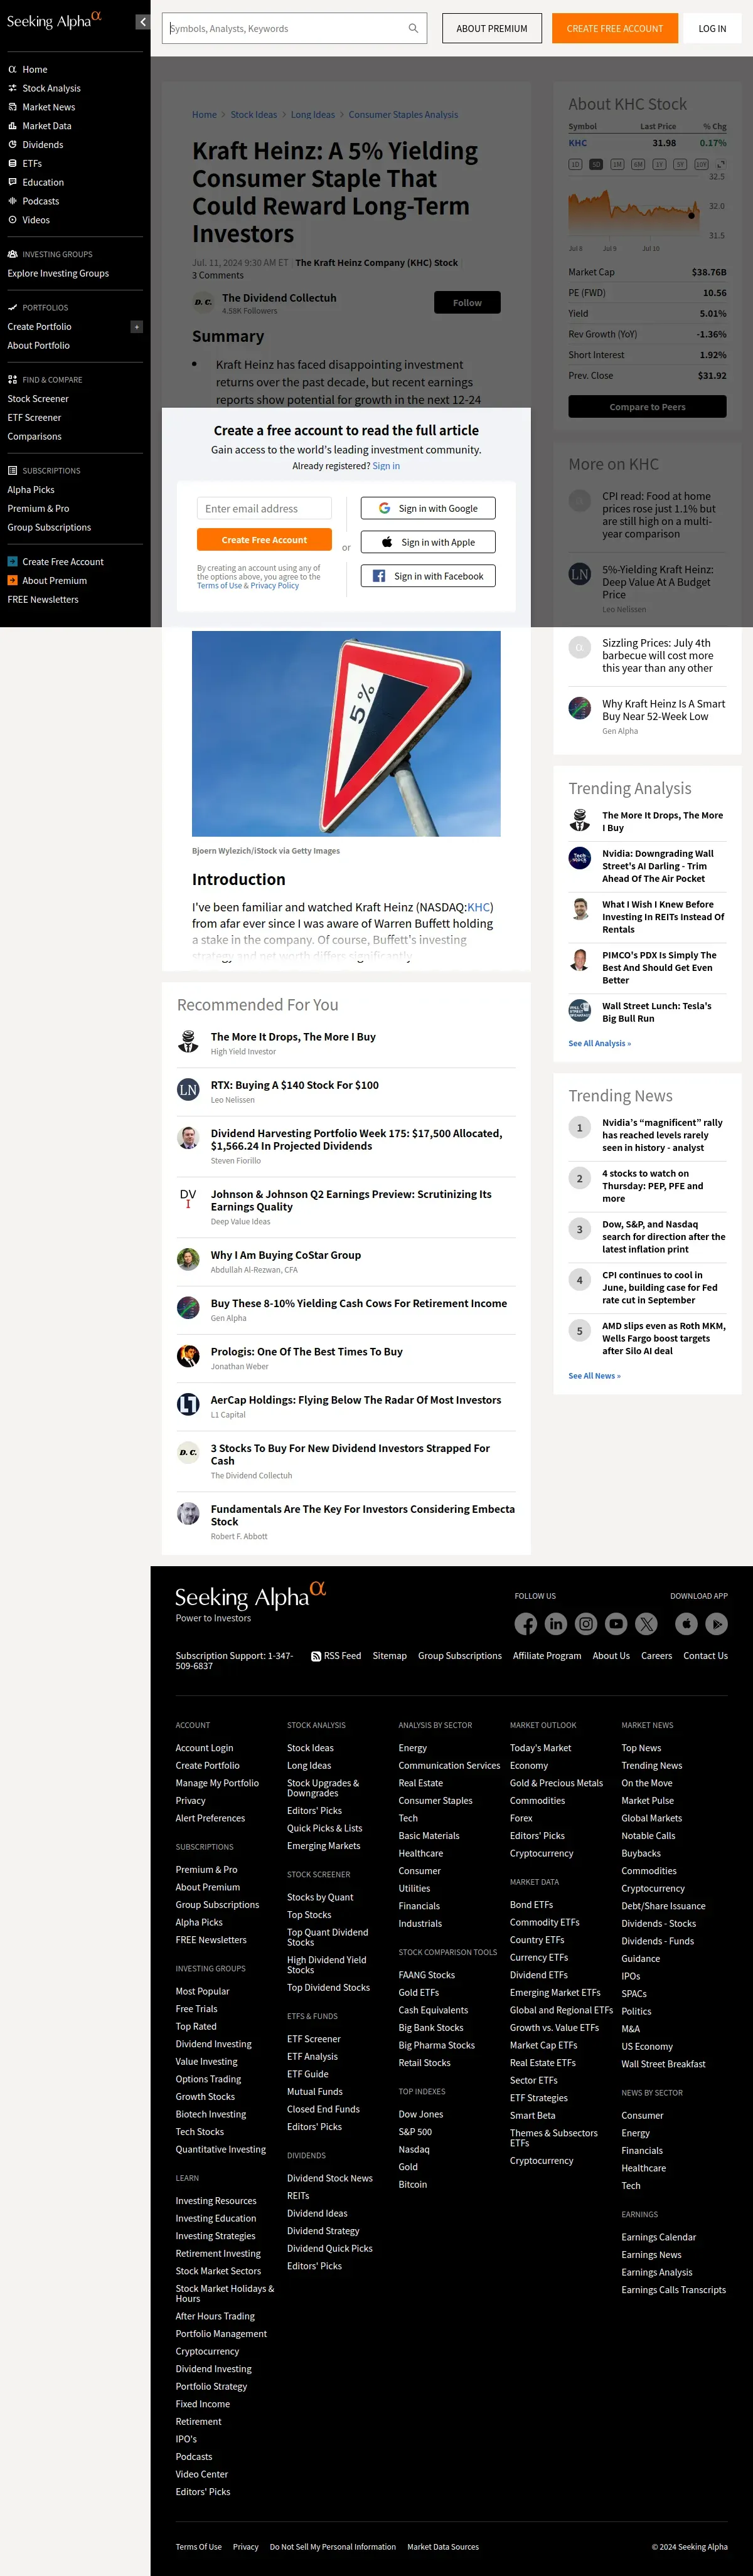753x2576 pixels.
Task: Click the 5% road sign article image
Action: 346,733
